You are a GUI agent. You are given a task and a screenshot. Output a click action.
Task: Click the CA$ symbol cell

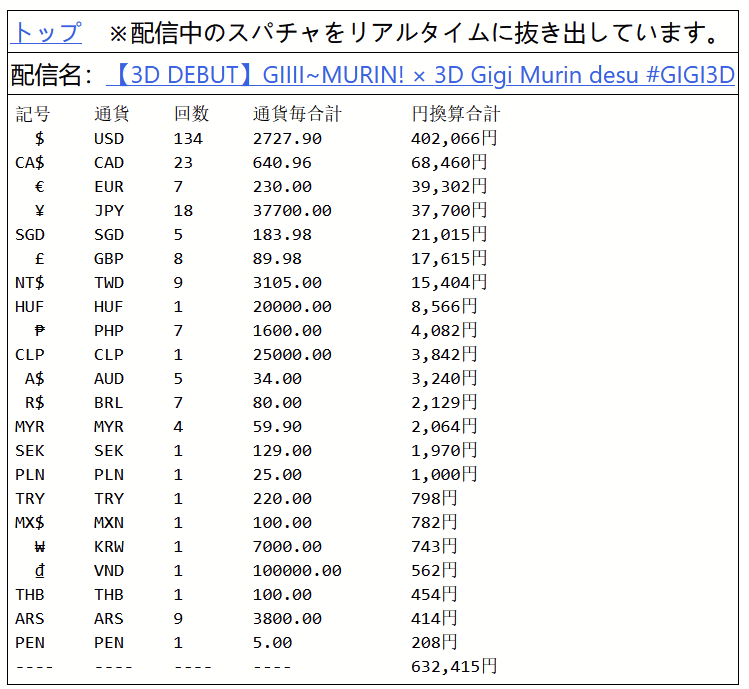30,163
